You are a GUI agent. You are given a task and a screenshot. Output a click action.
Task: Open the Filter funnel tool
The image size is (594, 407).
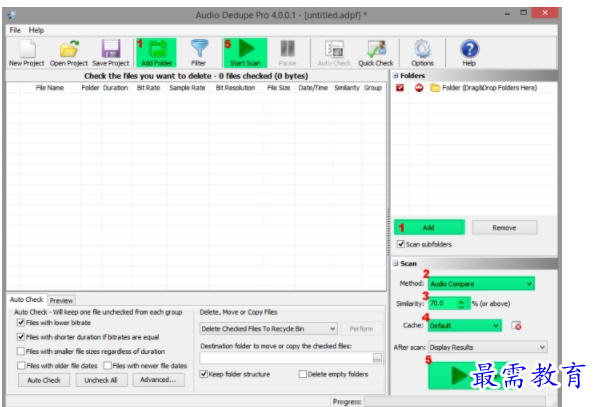tap(199, 53)
